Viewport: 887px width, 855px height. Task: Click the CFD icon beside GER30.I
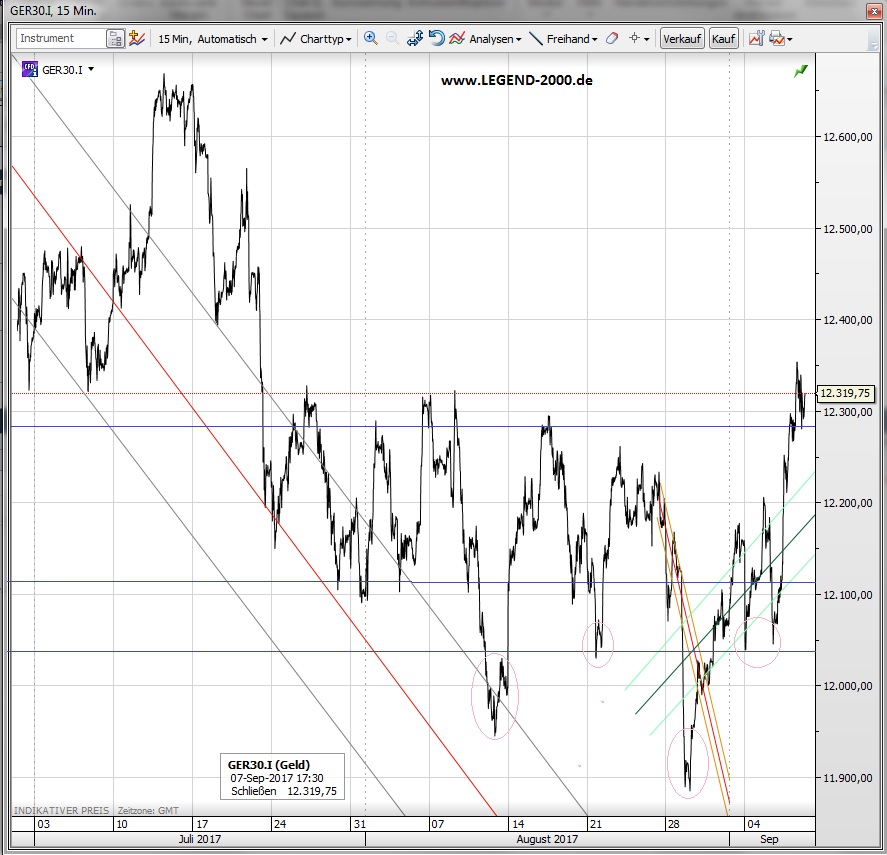click(x=29, y=70)
